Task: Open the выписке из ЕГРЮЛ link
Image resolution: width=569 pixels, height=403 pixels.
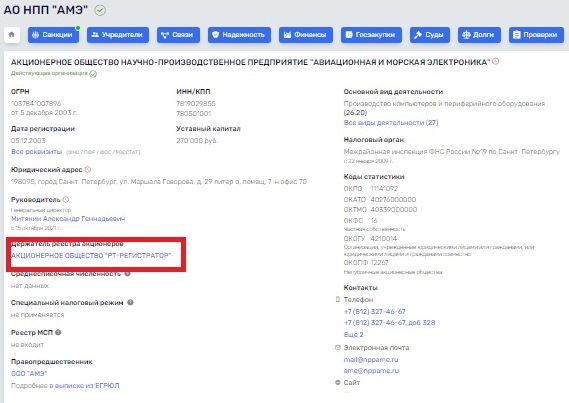Action: [x=87, y=386]
